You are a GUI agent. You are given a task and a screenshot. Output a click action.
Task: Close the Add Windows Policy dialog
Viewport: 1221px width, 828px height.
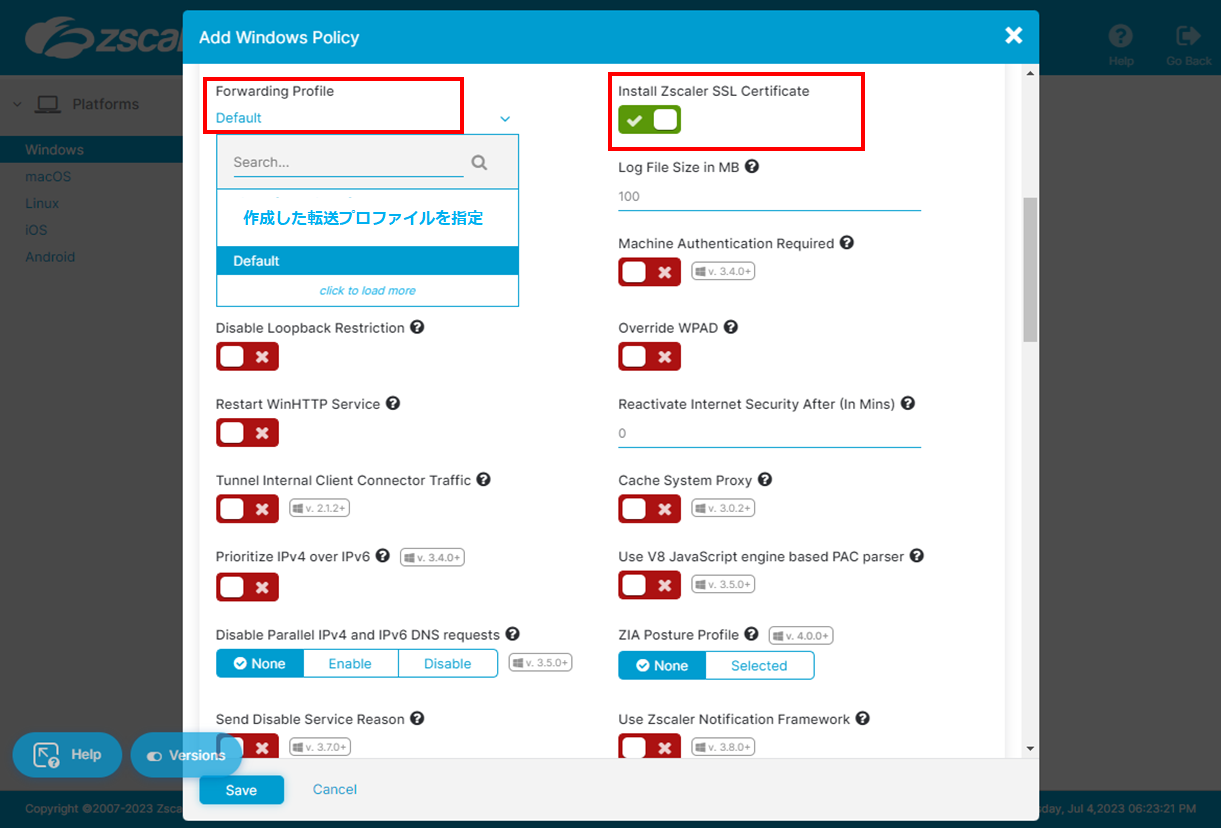coord(1013,36)
